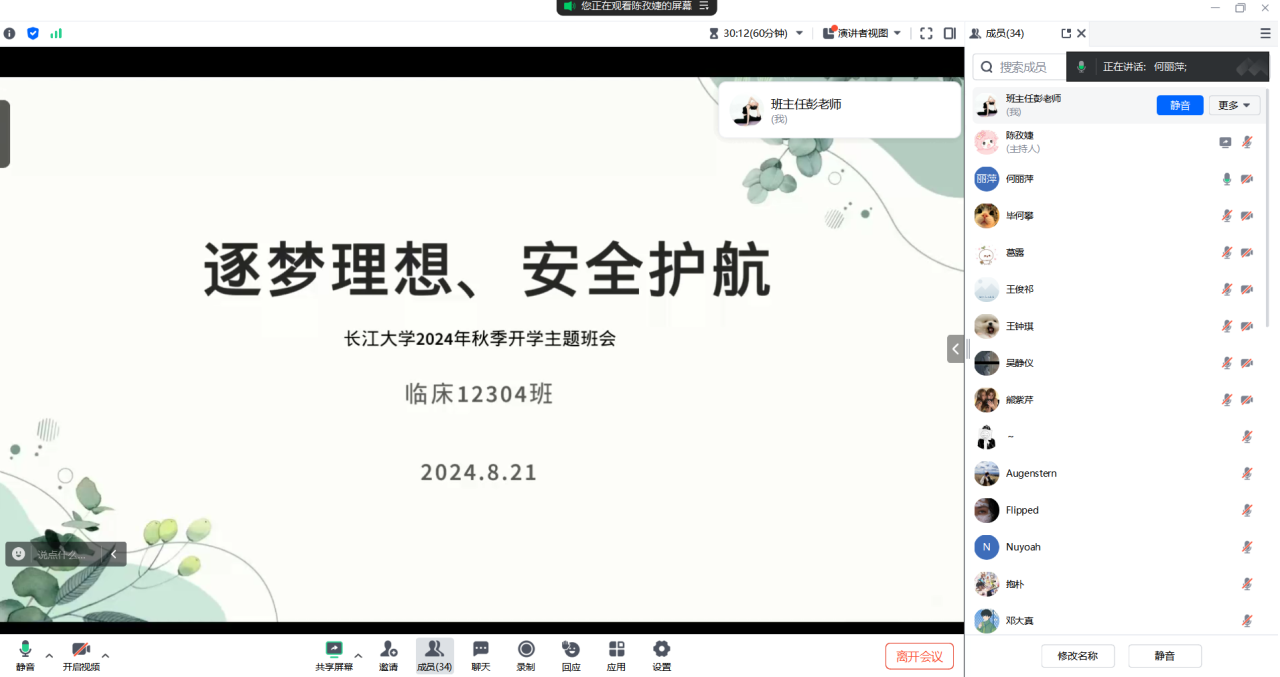Open the arrow menu beside 共享屏幕
The width and height of the screenshot is (1280, 677).
[x=358, y=656]
